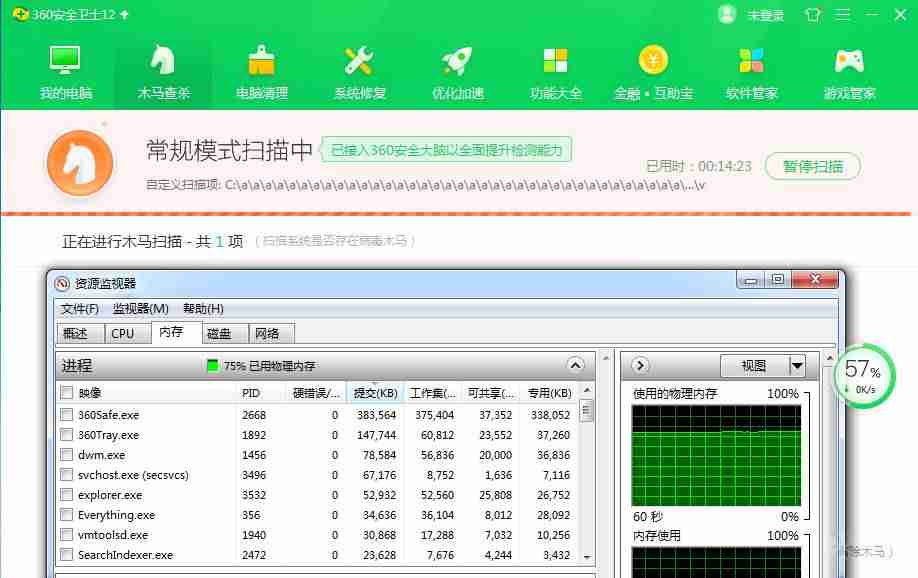The width and height of the screenshot is (918, 578).
Task: Check the explorer.exe checkbox
Action: point(67,495)
